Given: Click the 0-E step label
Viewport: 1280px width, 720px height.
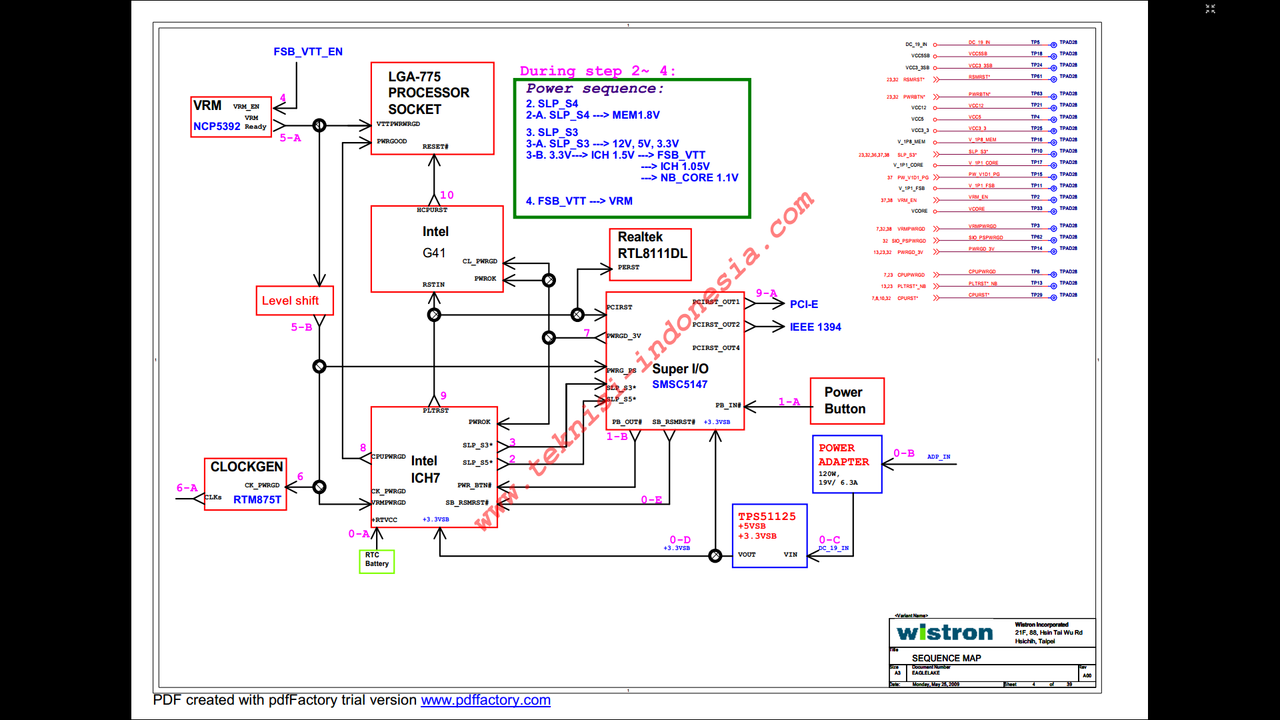Looking at the screenshot, I should click(652, 500).
